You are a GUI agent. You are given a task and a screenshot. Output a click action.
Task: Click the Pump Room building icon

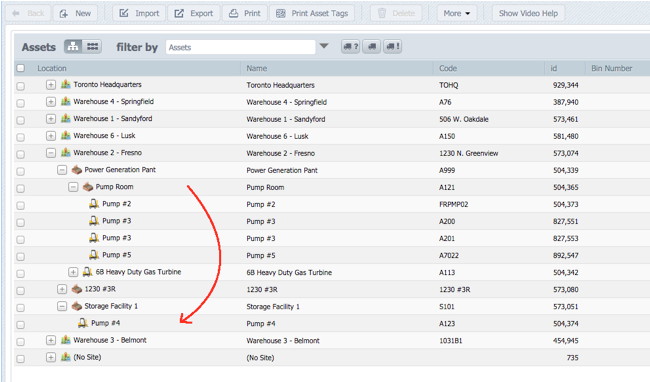(x=87, y=187)
